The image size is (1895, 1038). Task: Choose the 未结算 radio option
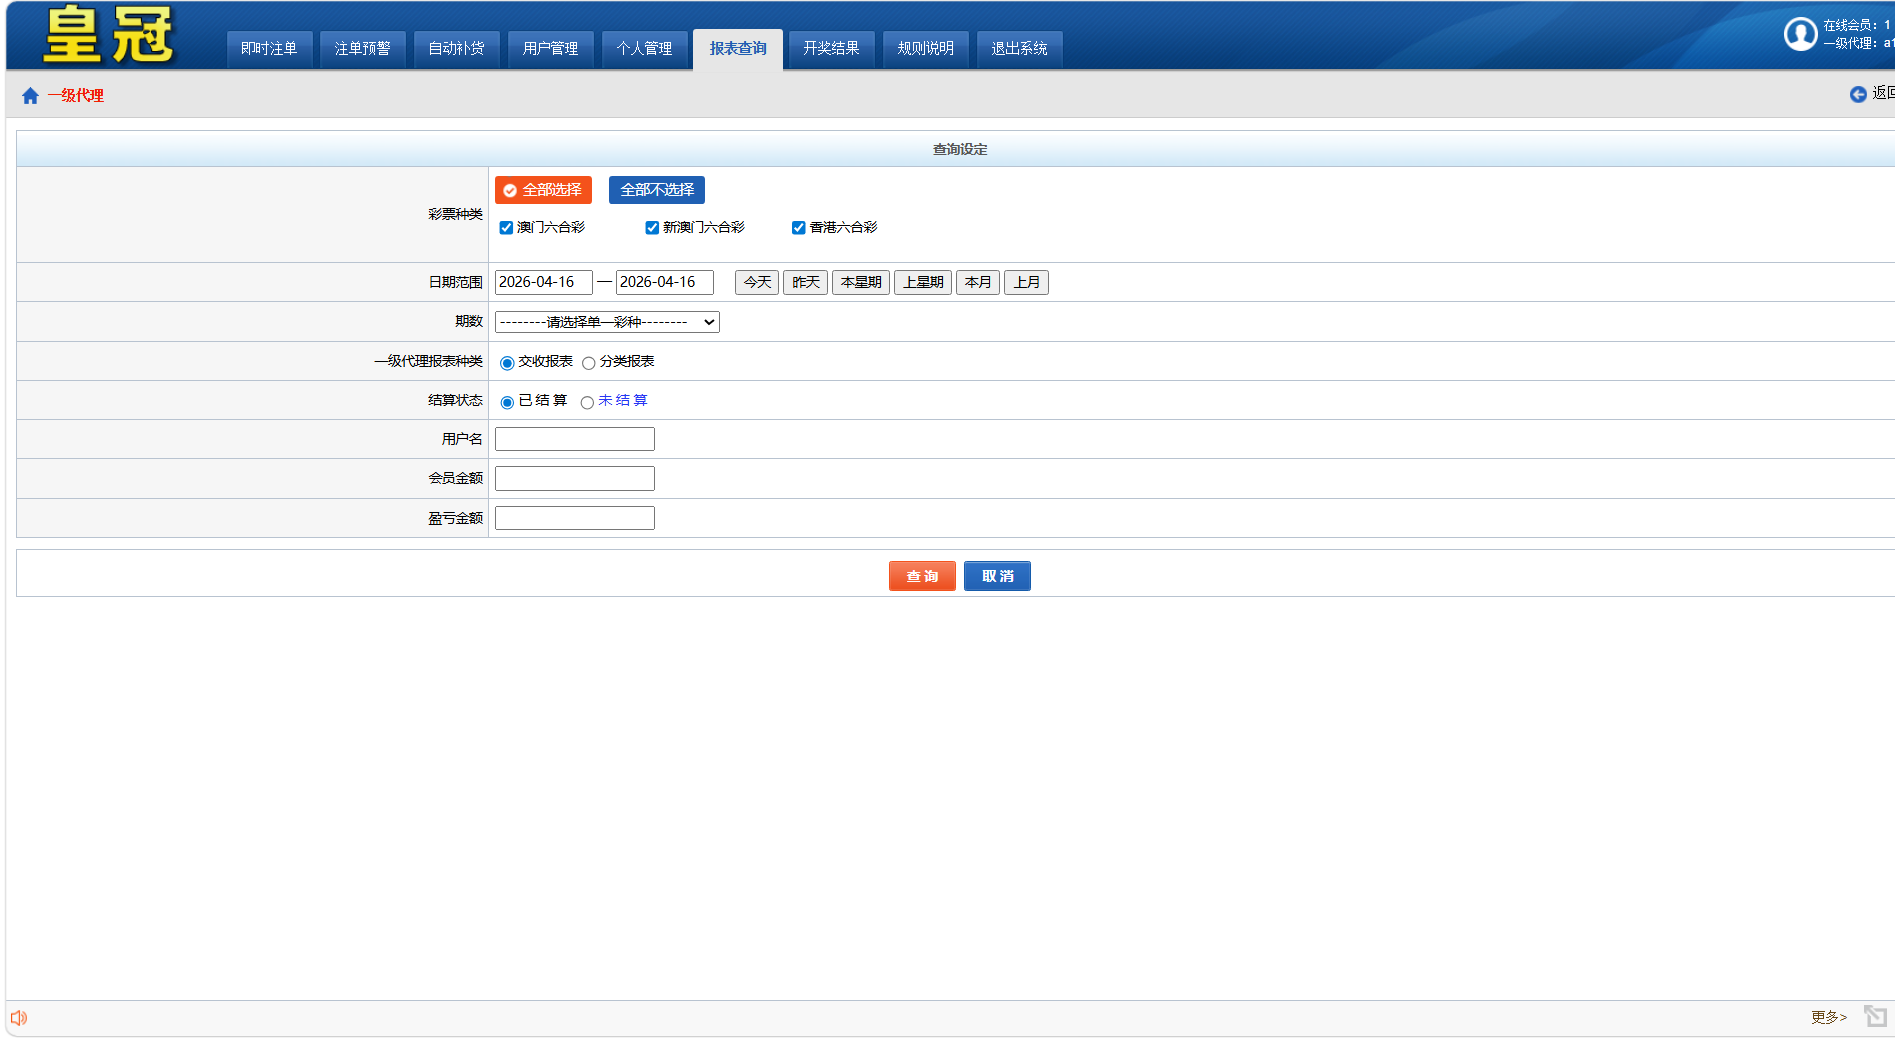[x=587, y=402]
